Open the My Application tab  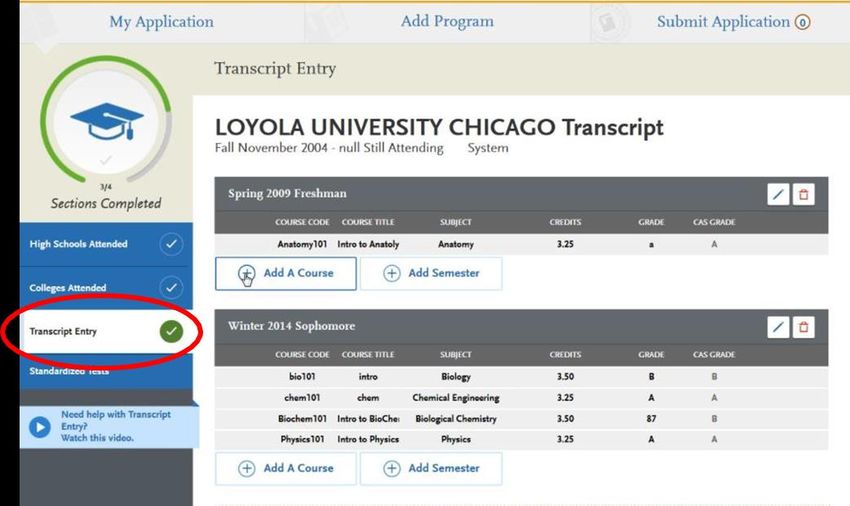162,22
